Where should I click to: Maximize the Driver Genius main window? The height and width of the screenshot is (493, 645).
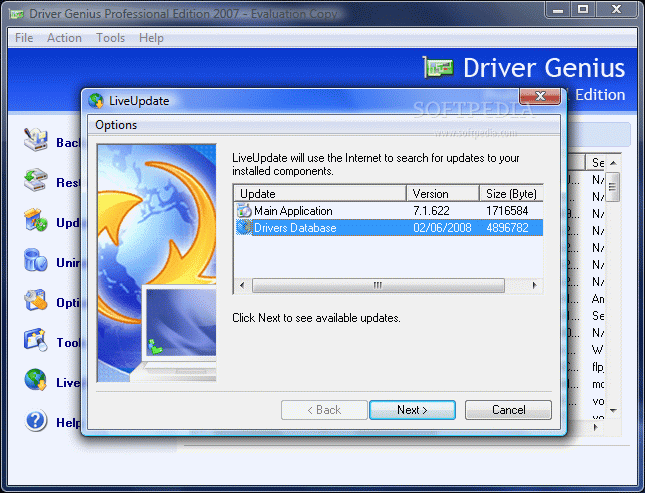[583, 9]
